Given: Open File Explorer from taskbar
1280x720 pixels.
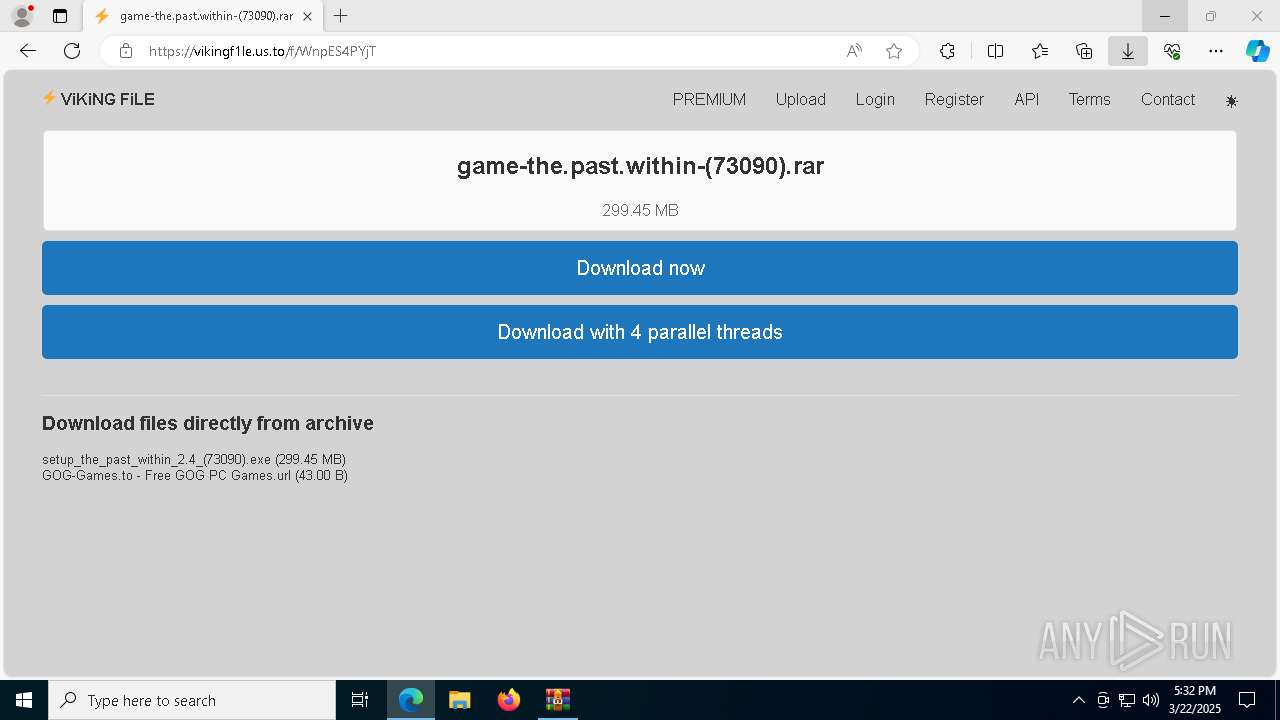Looking at the screenshot, I should (460, 700).
